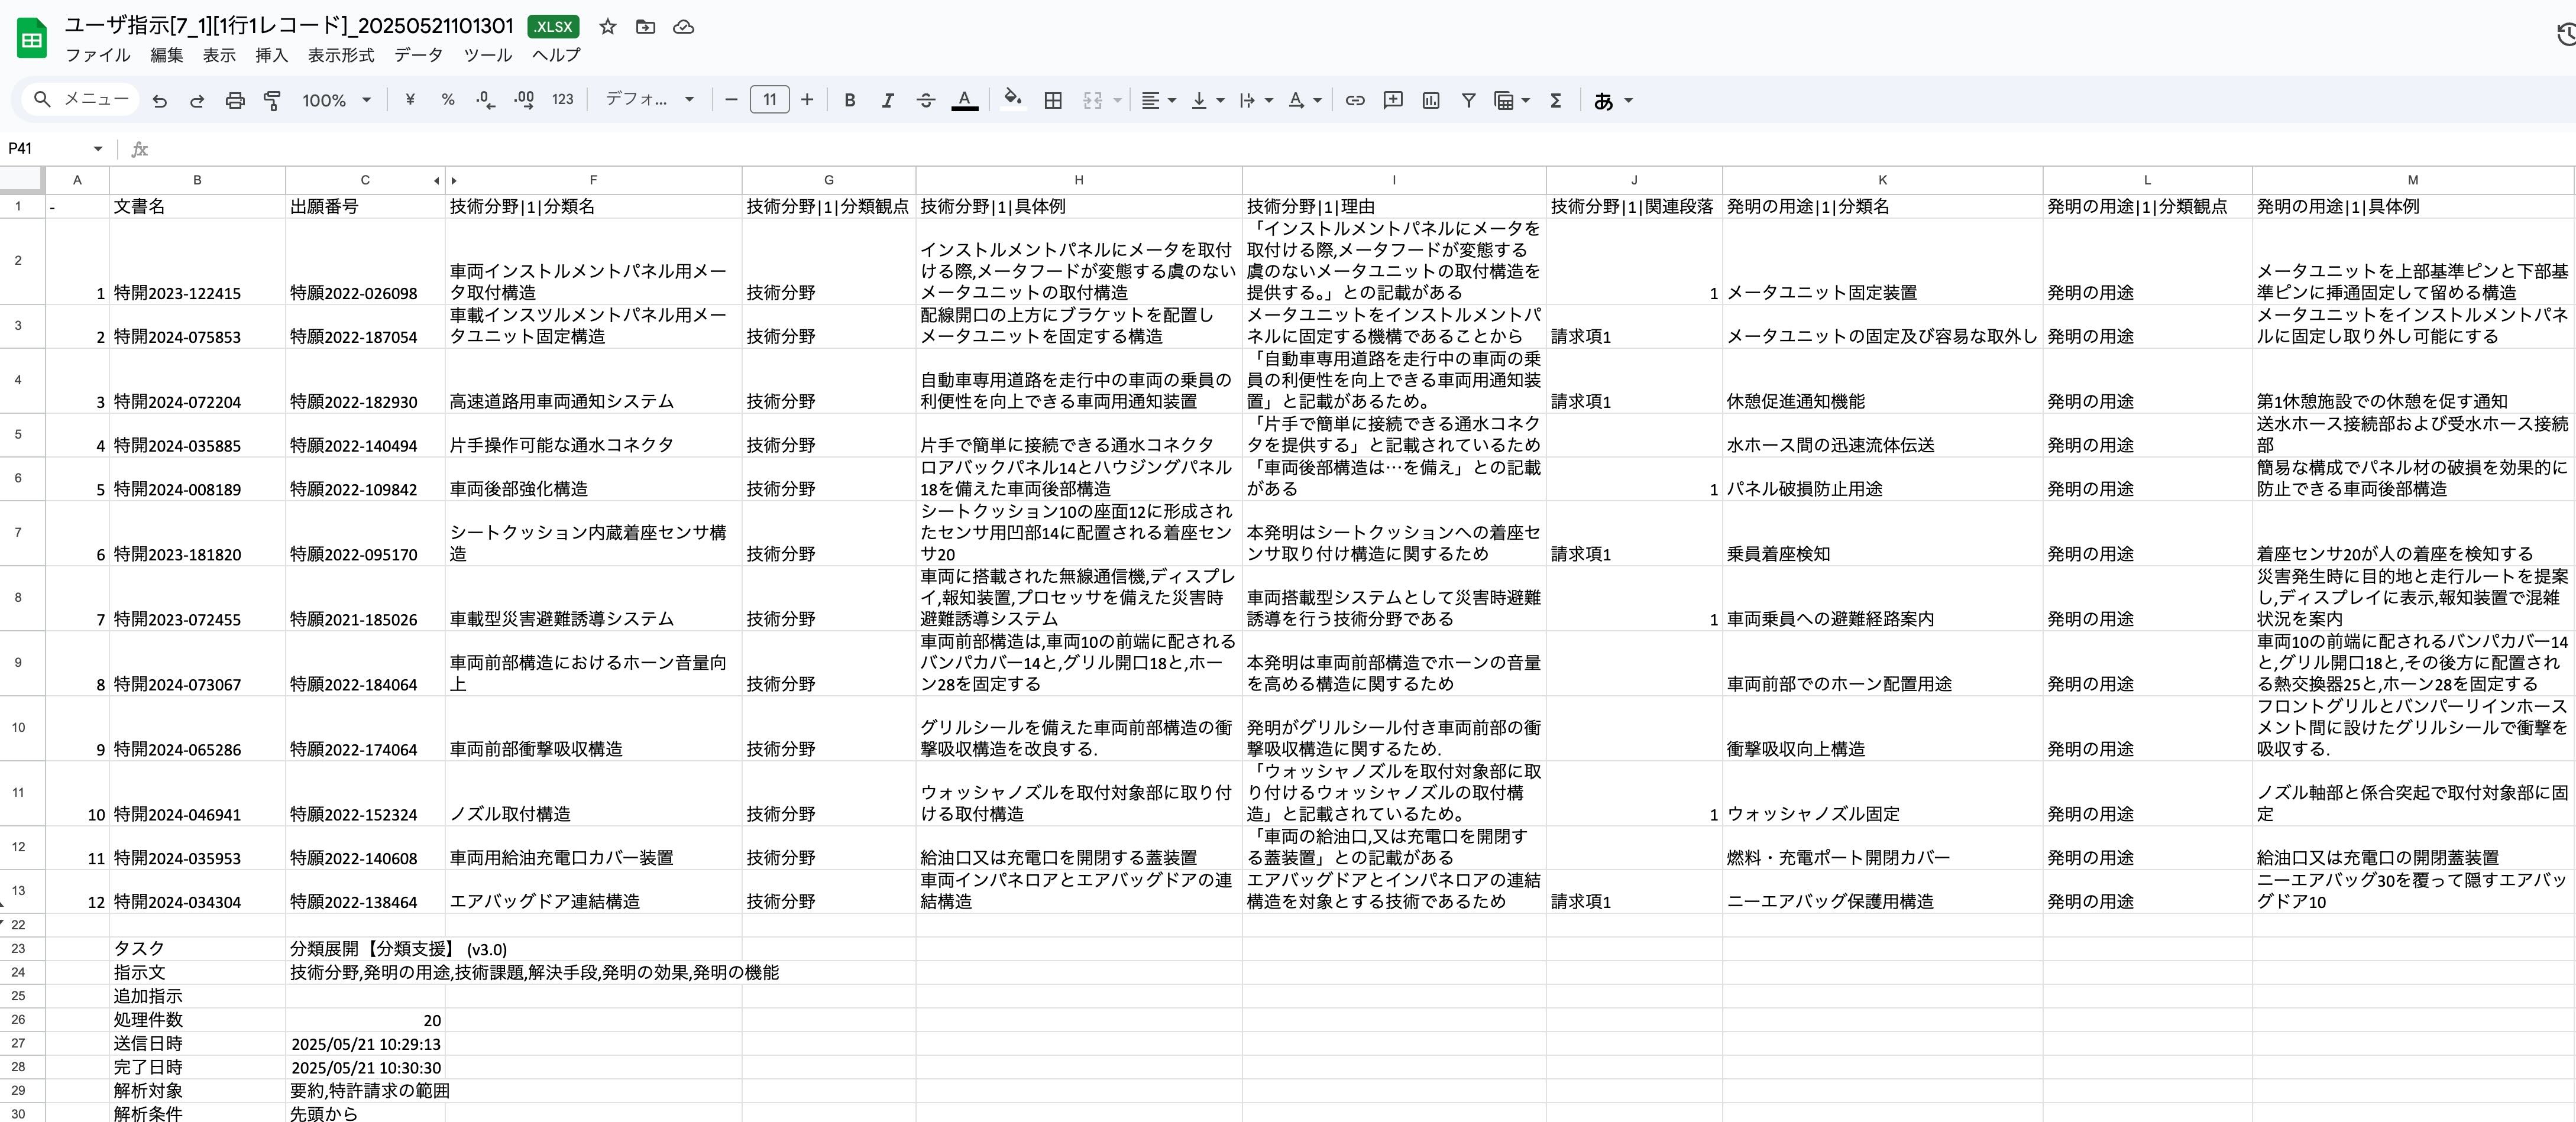
Task: Open the データ menu
Action: coord(418,55)
